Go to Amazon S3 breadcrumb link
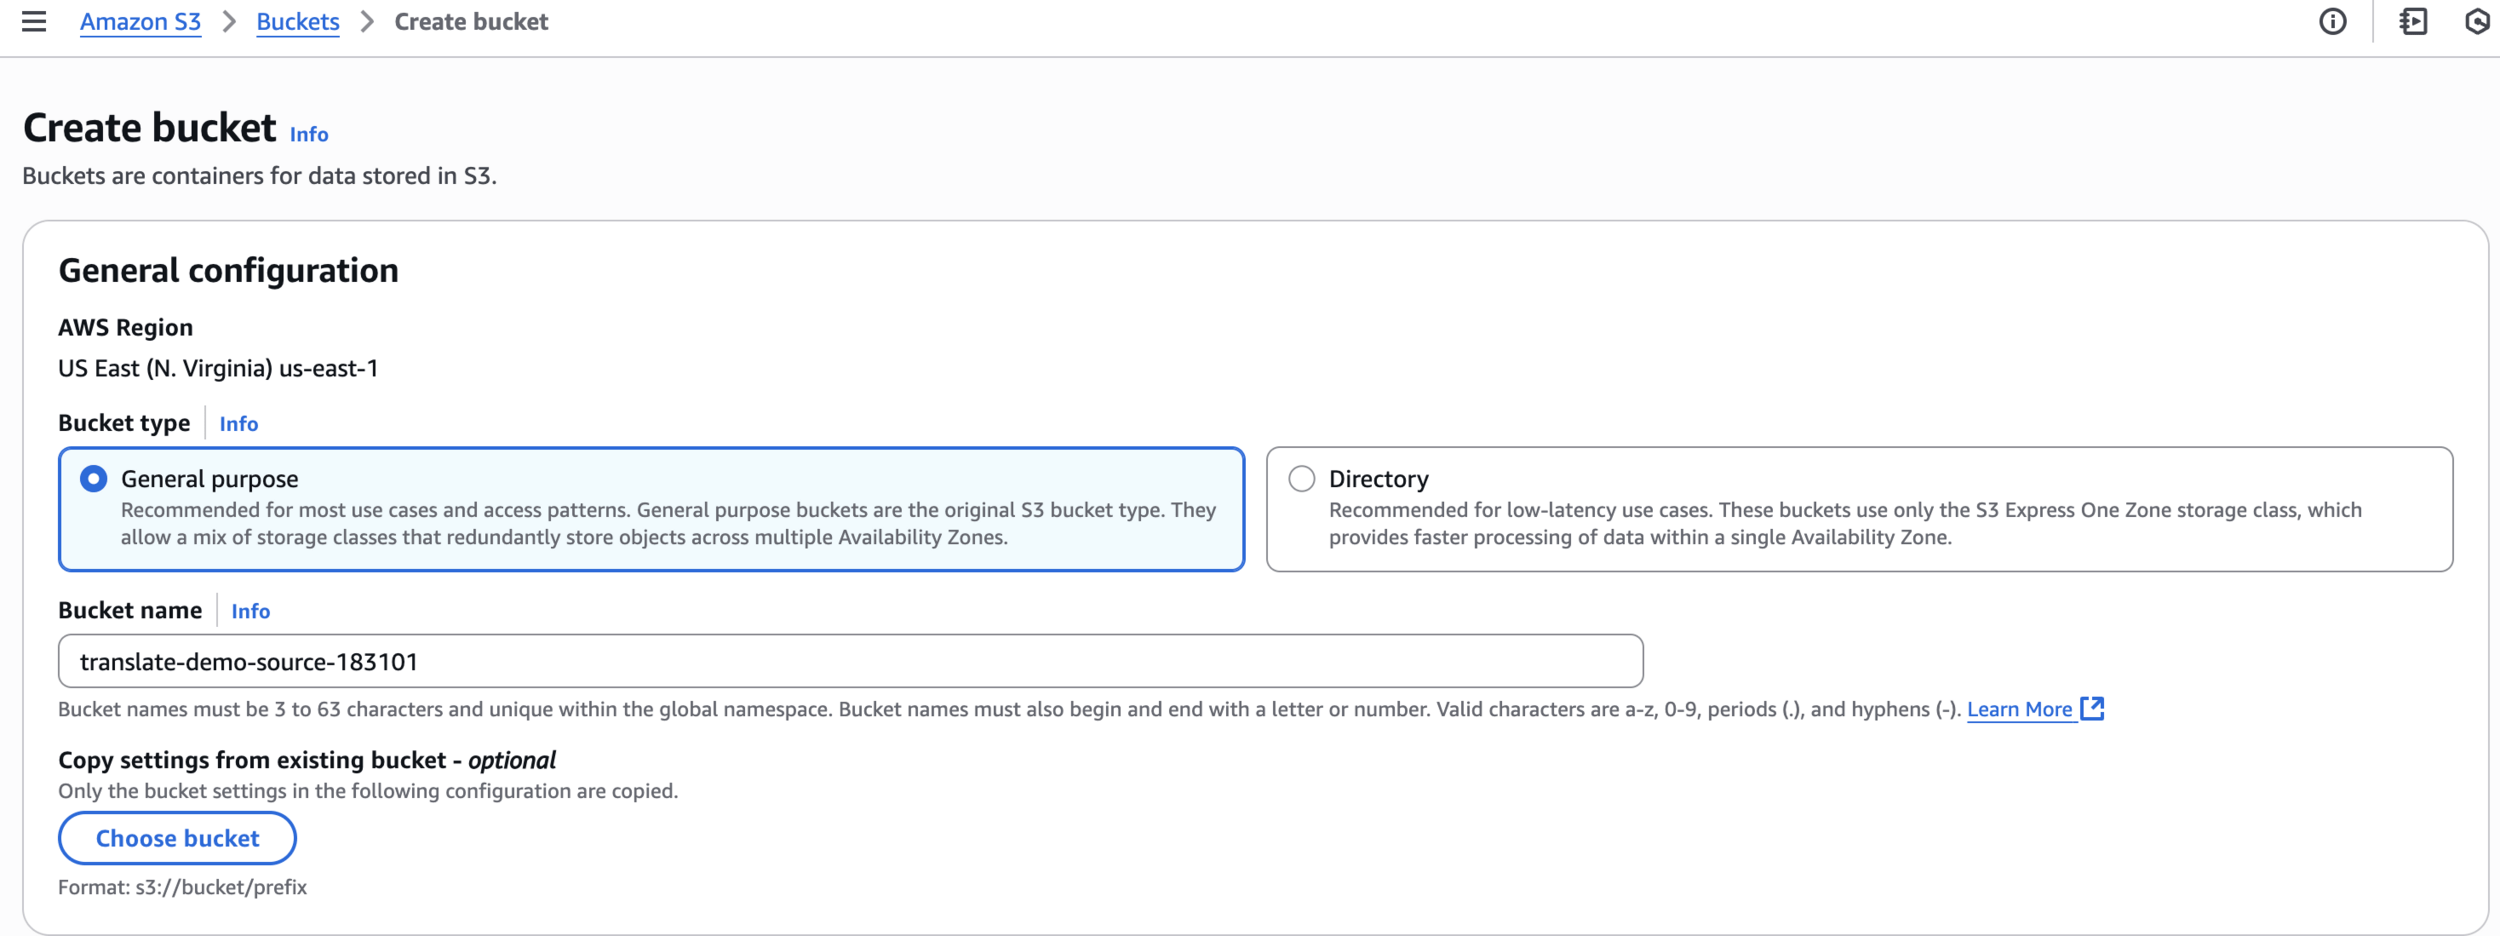 pos(140,22)
